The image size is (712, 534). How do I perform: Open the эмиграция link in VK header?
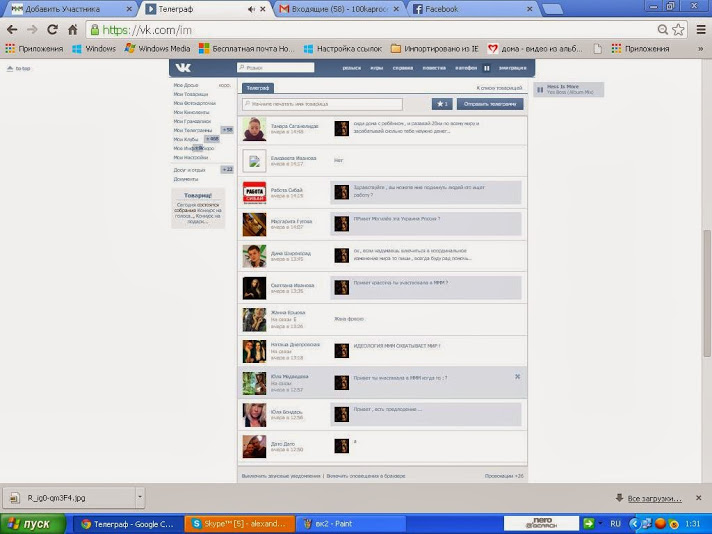[512, 68]
